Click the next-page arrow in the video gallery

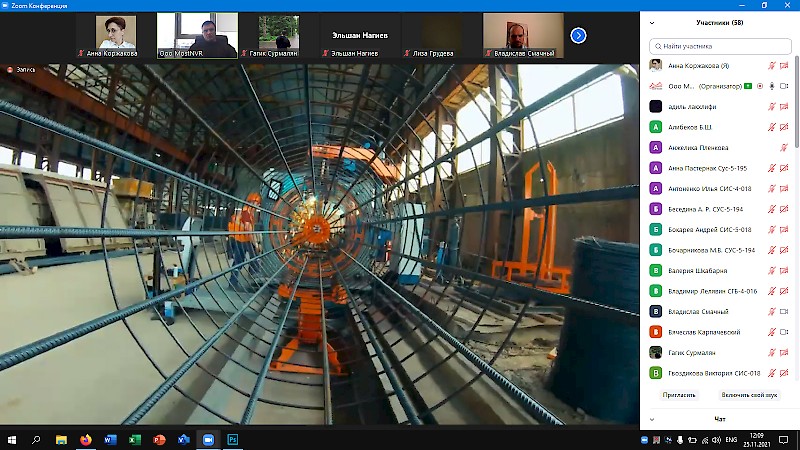click(x=578, y=36)
